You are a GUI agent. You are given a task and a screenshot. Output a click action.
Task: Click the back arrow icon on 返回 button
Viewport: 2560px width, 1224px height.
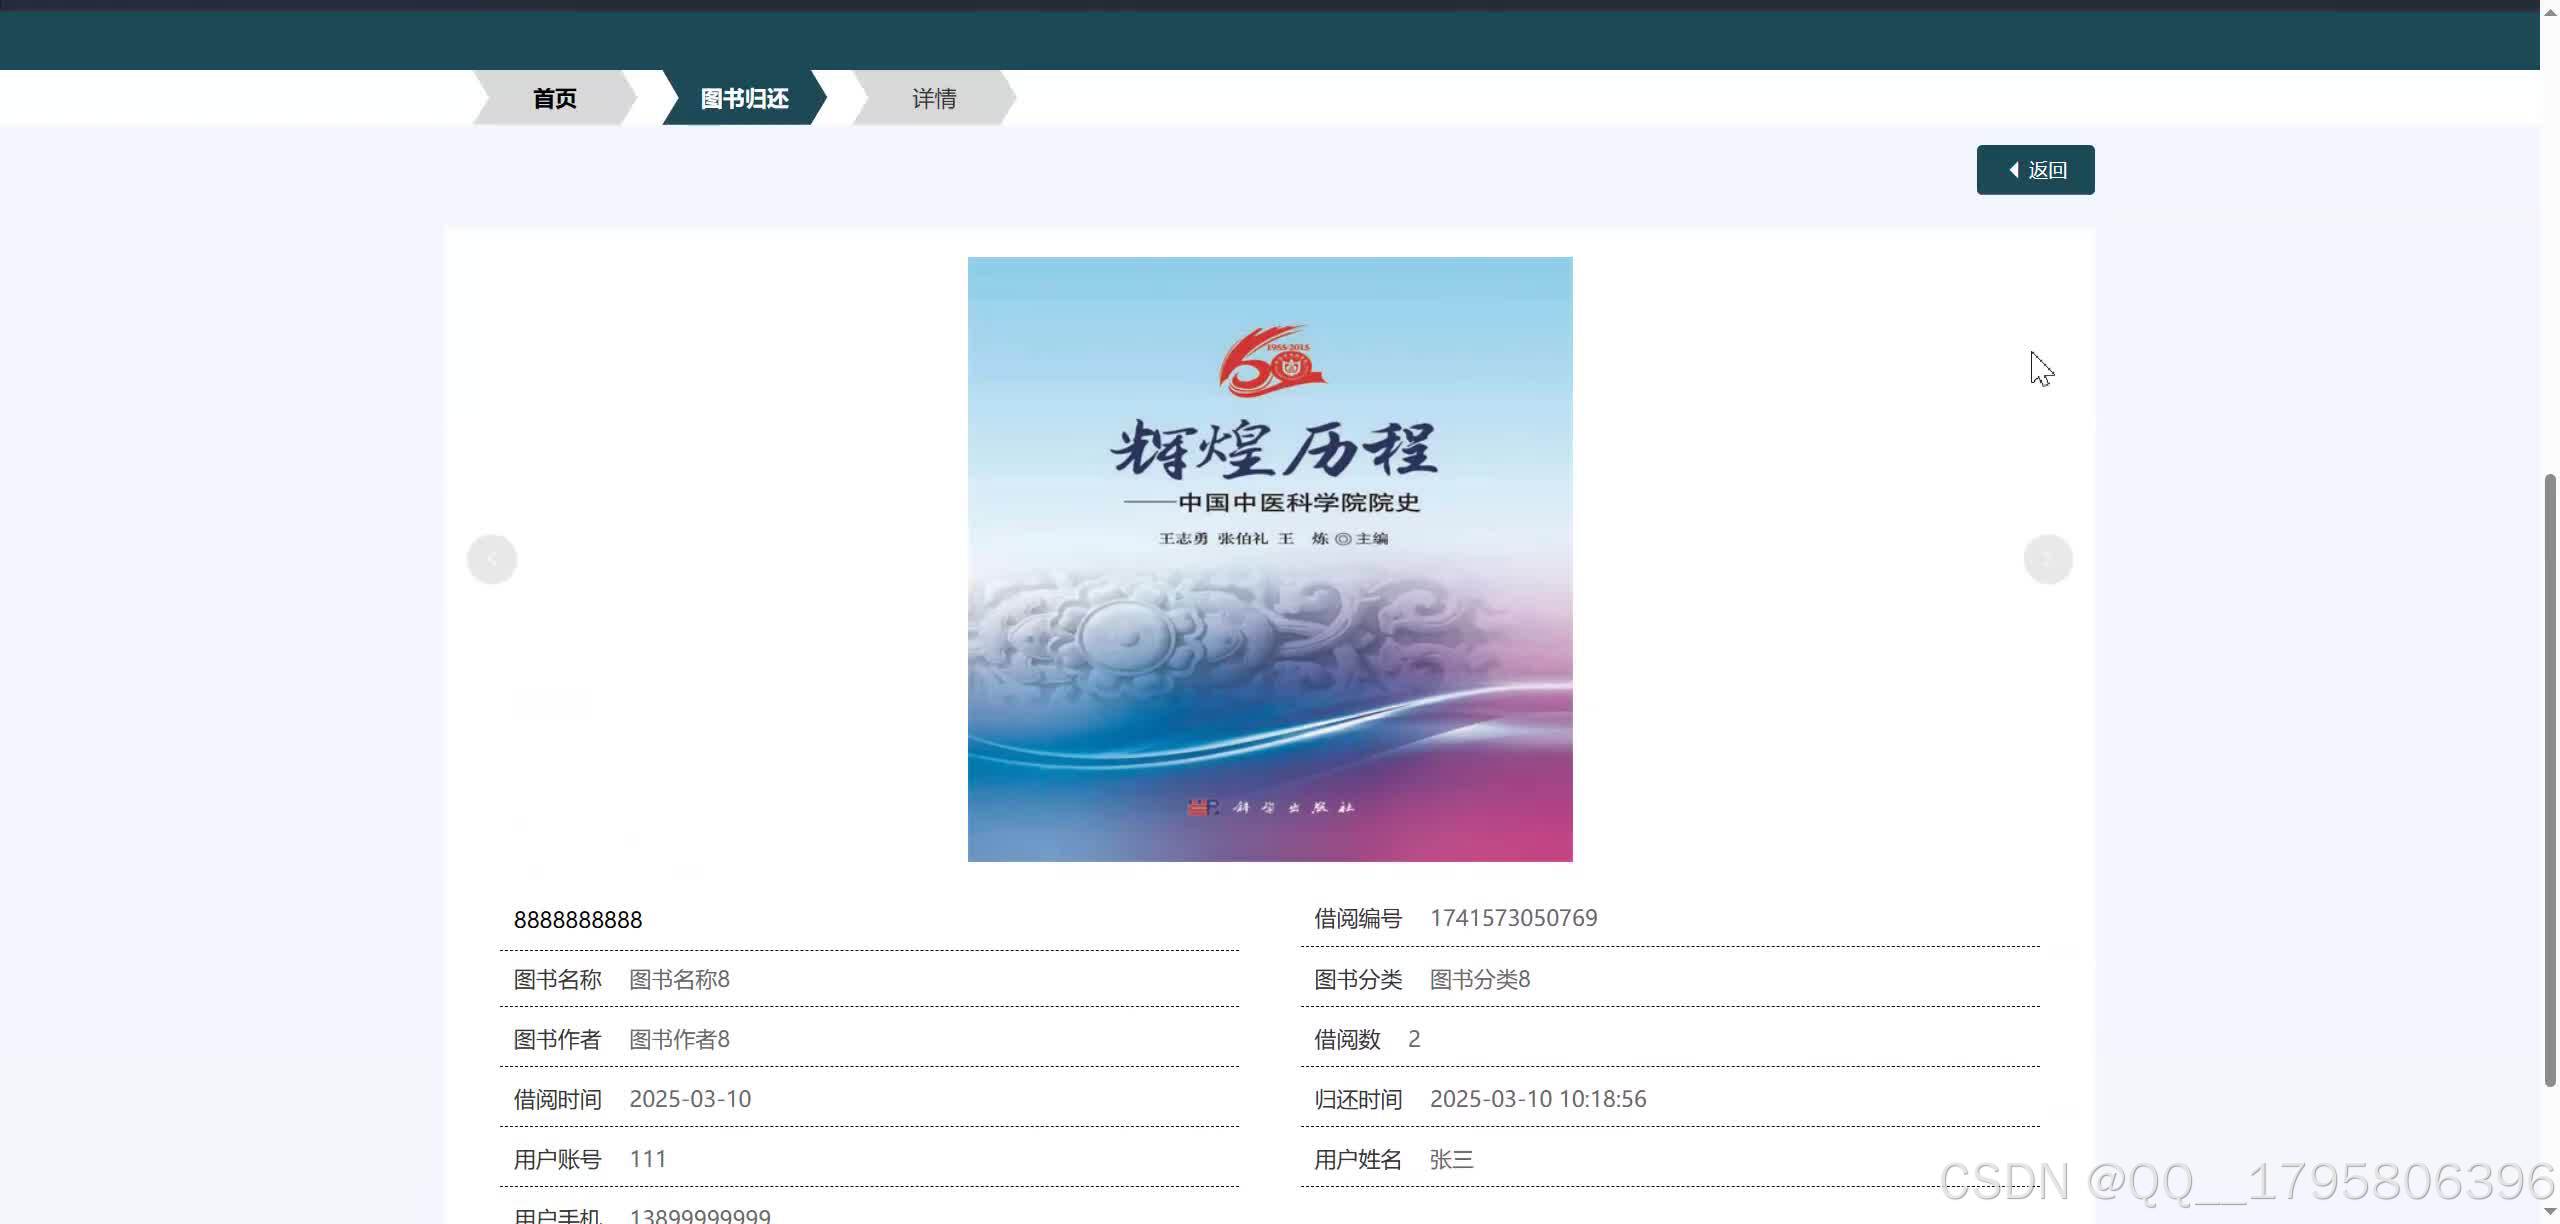pyautogui.click(x=2013, y=169)
